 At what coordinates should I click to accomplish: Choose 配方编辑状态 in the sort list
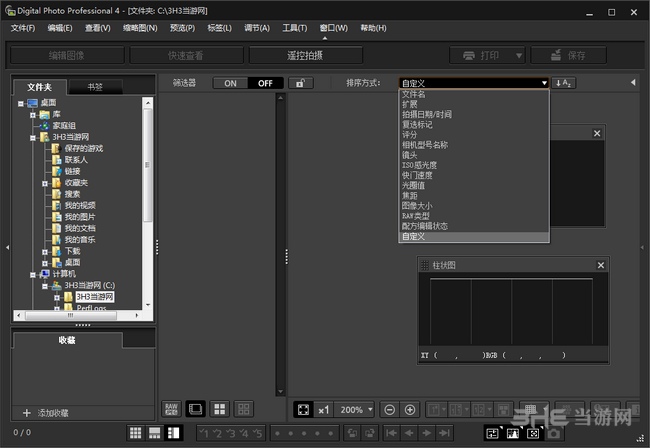pyautogui.click(x=474, y=226)
